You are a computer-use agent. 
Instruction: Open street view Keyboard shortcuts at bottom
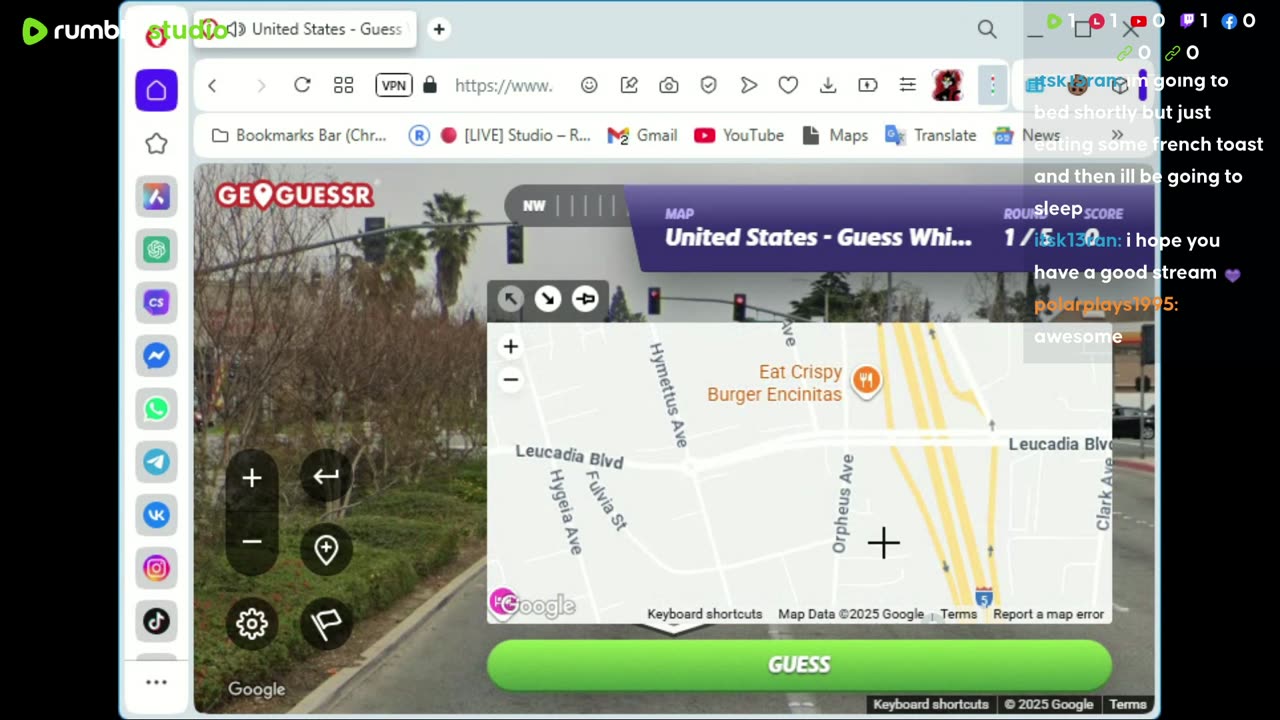point(930,705)
